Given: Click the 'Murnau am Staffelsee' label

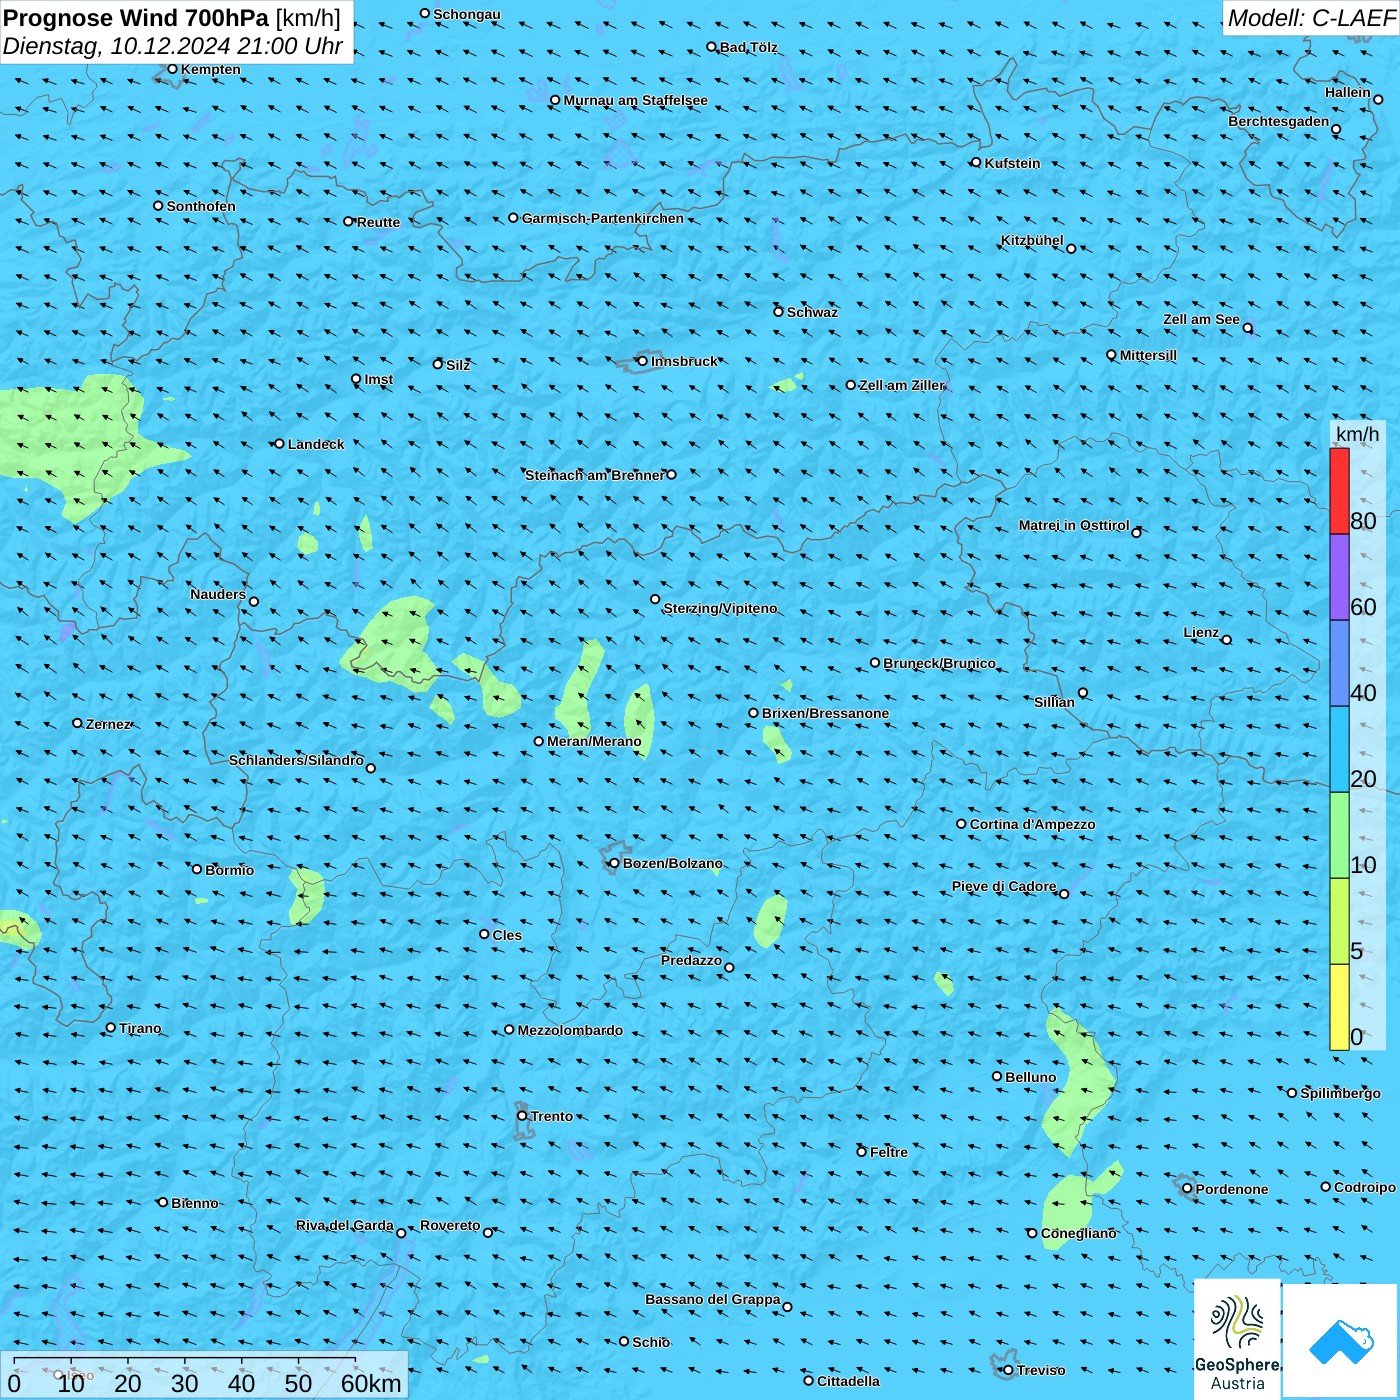Looking at the screenshot, I should click(635, 100).
